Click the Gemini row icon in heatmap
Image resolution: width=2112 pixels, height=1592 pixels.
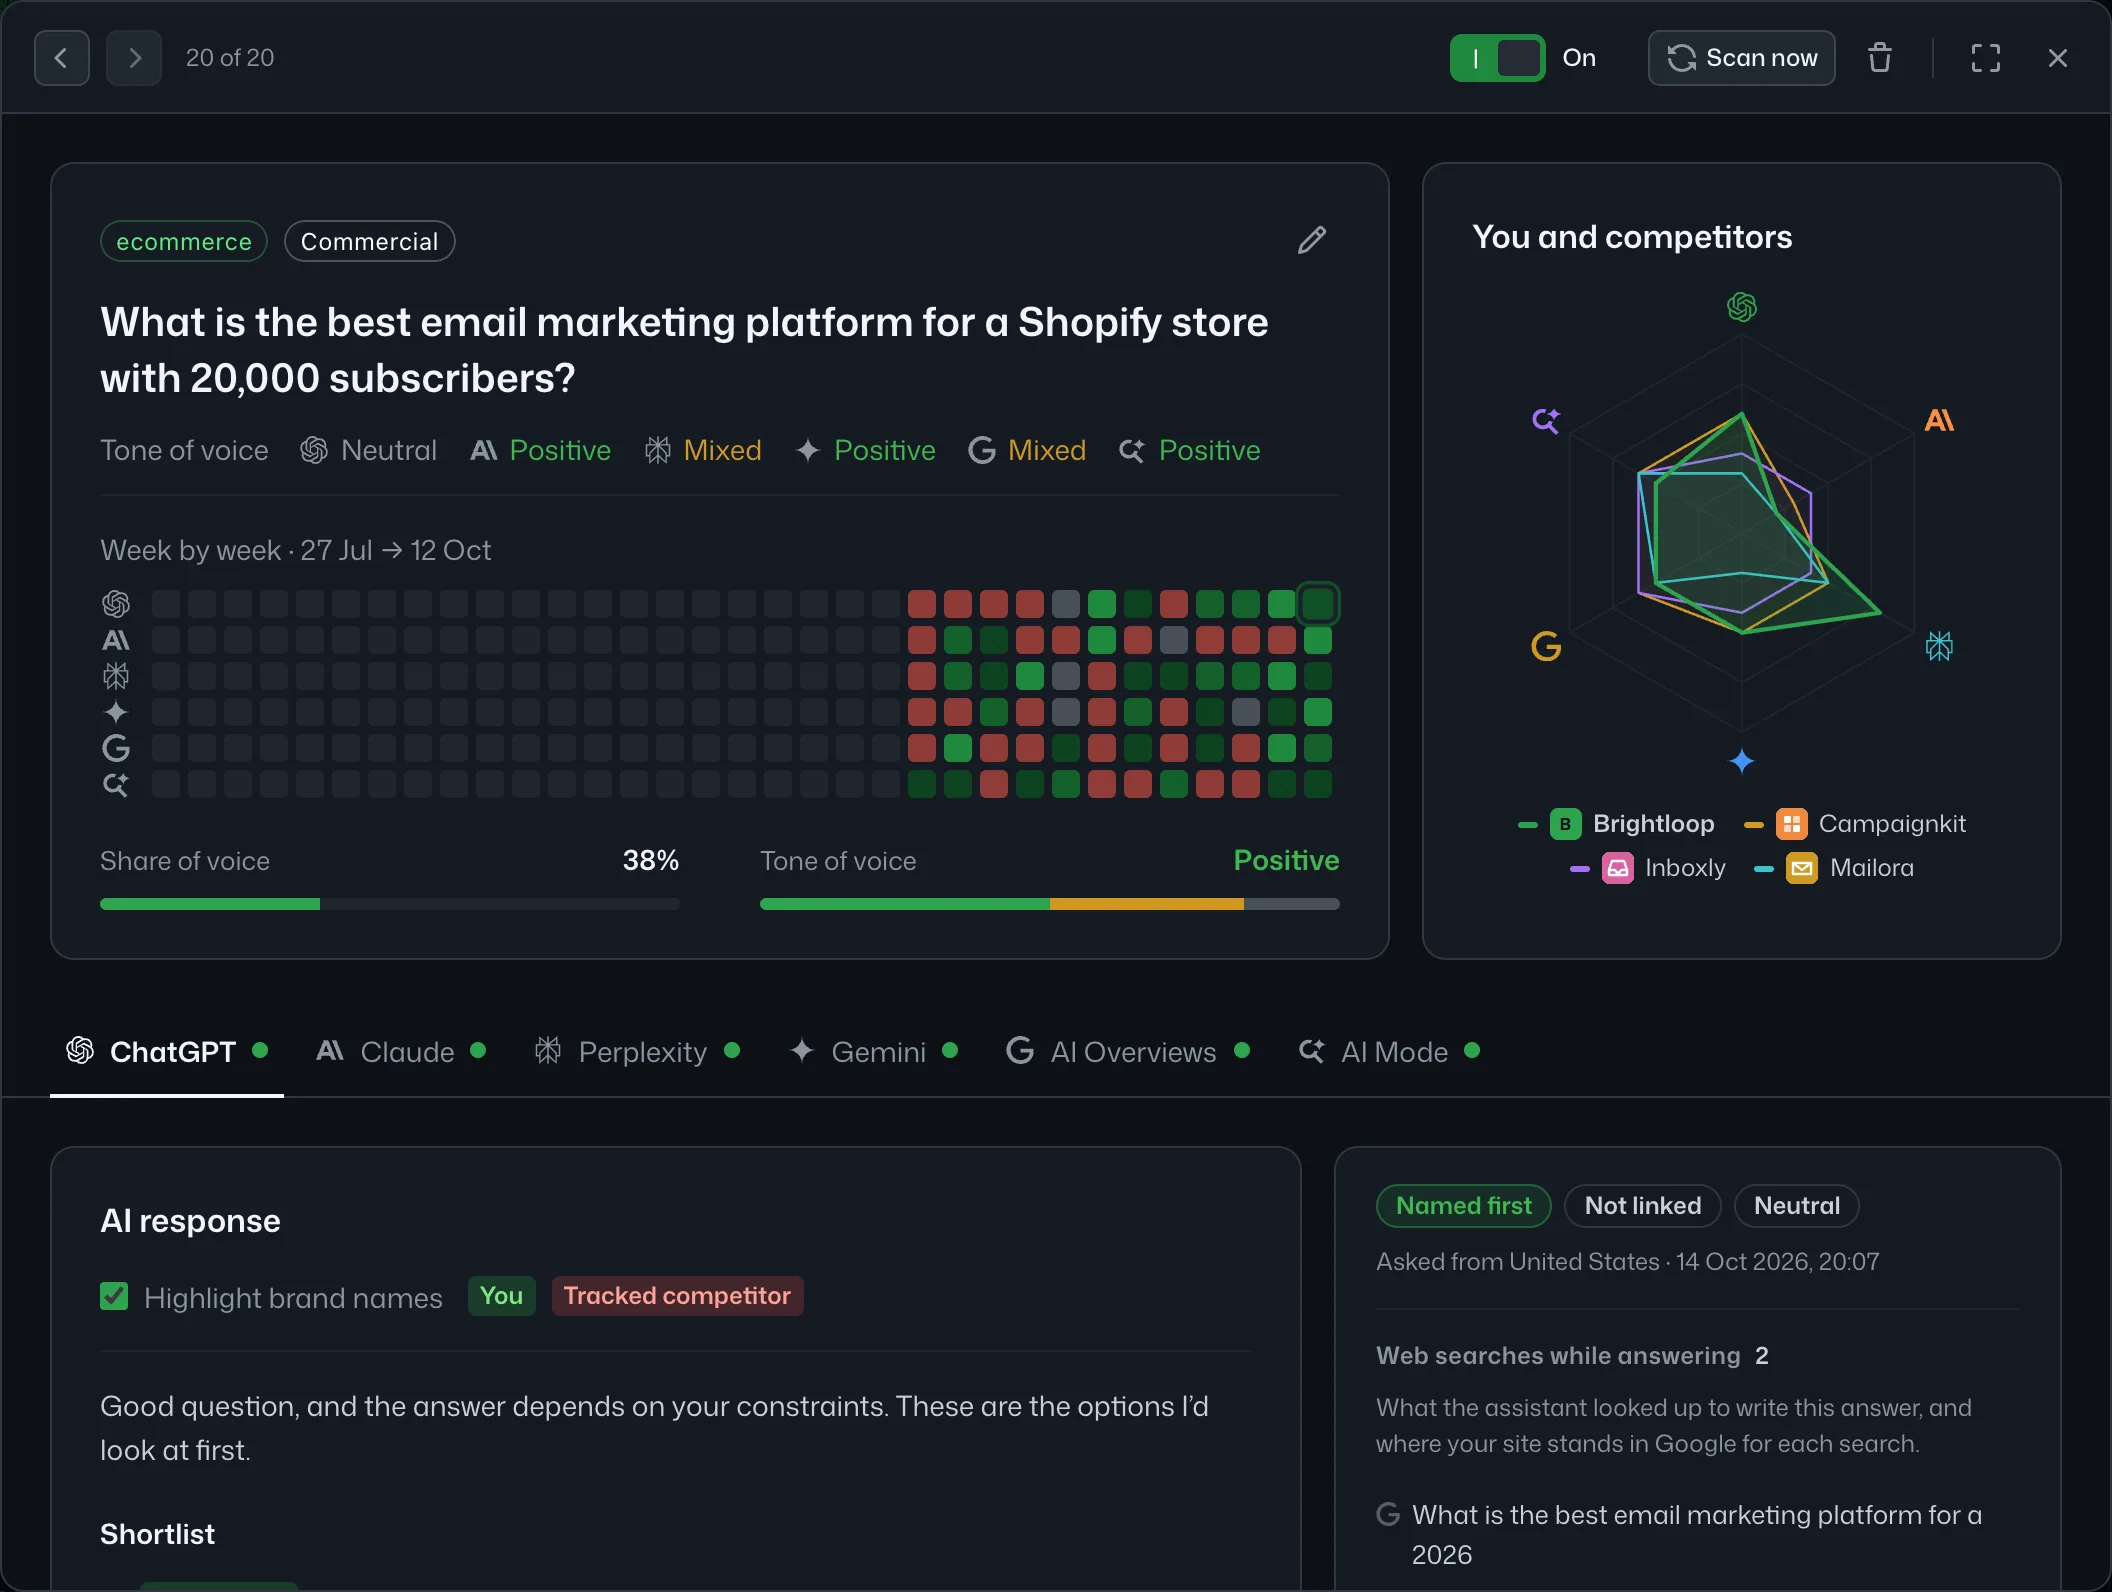pos(116,712)
